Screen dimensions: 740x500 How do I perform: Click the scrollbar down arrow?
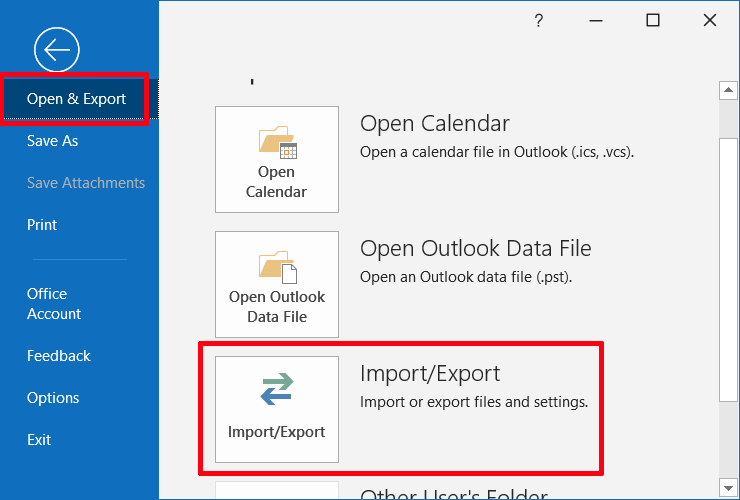(x=728, y=488)
